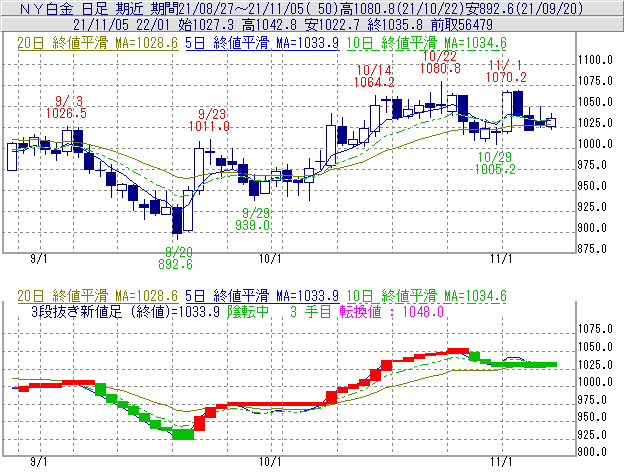
Task: Click the 始1027.3 opening value in header
Action: (x=206, y=25)
